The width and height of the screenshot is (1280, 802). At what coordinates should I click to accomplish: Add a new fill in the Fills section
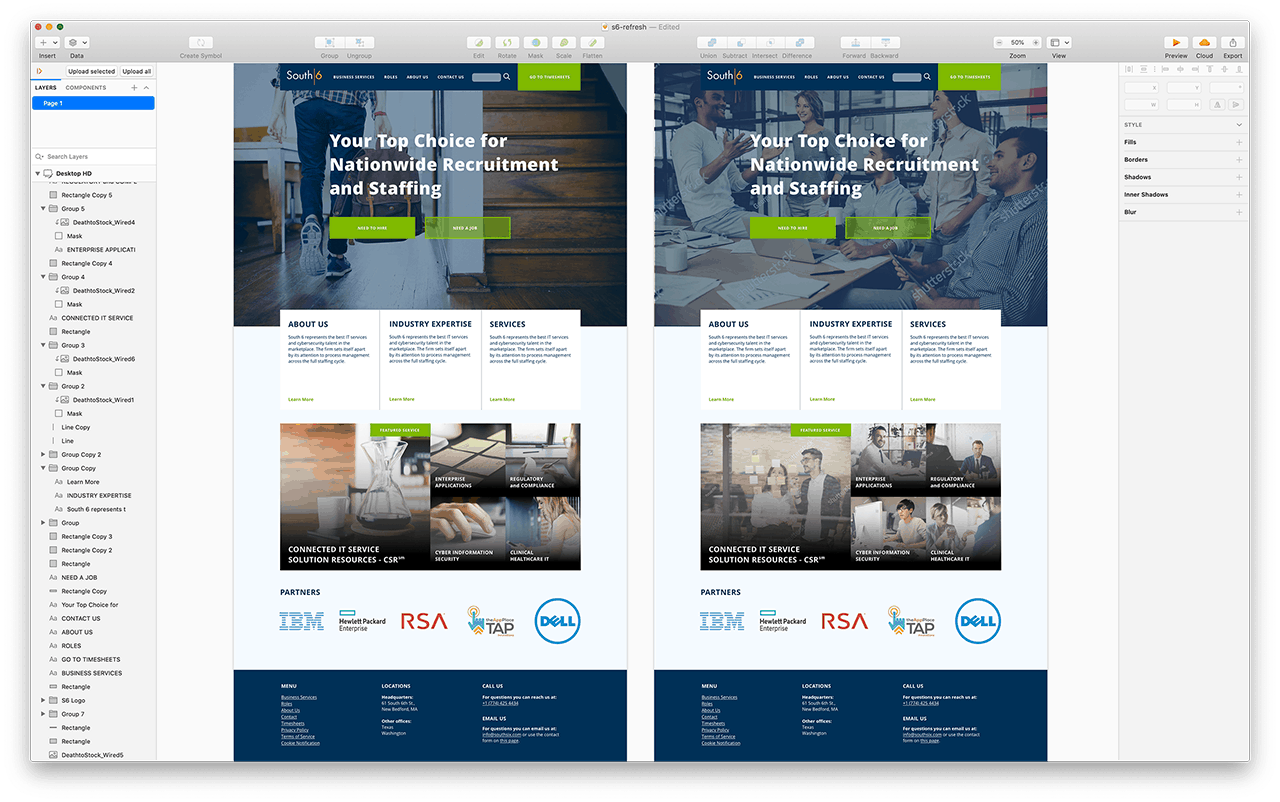coord(1239,142)
